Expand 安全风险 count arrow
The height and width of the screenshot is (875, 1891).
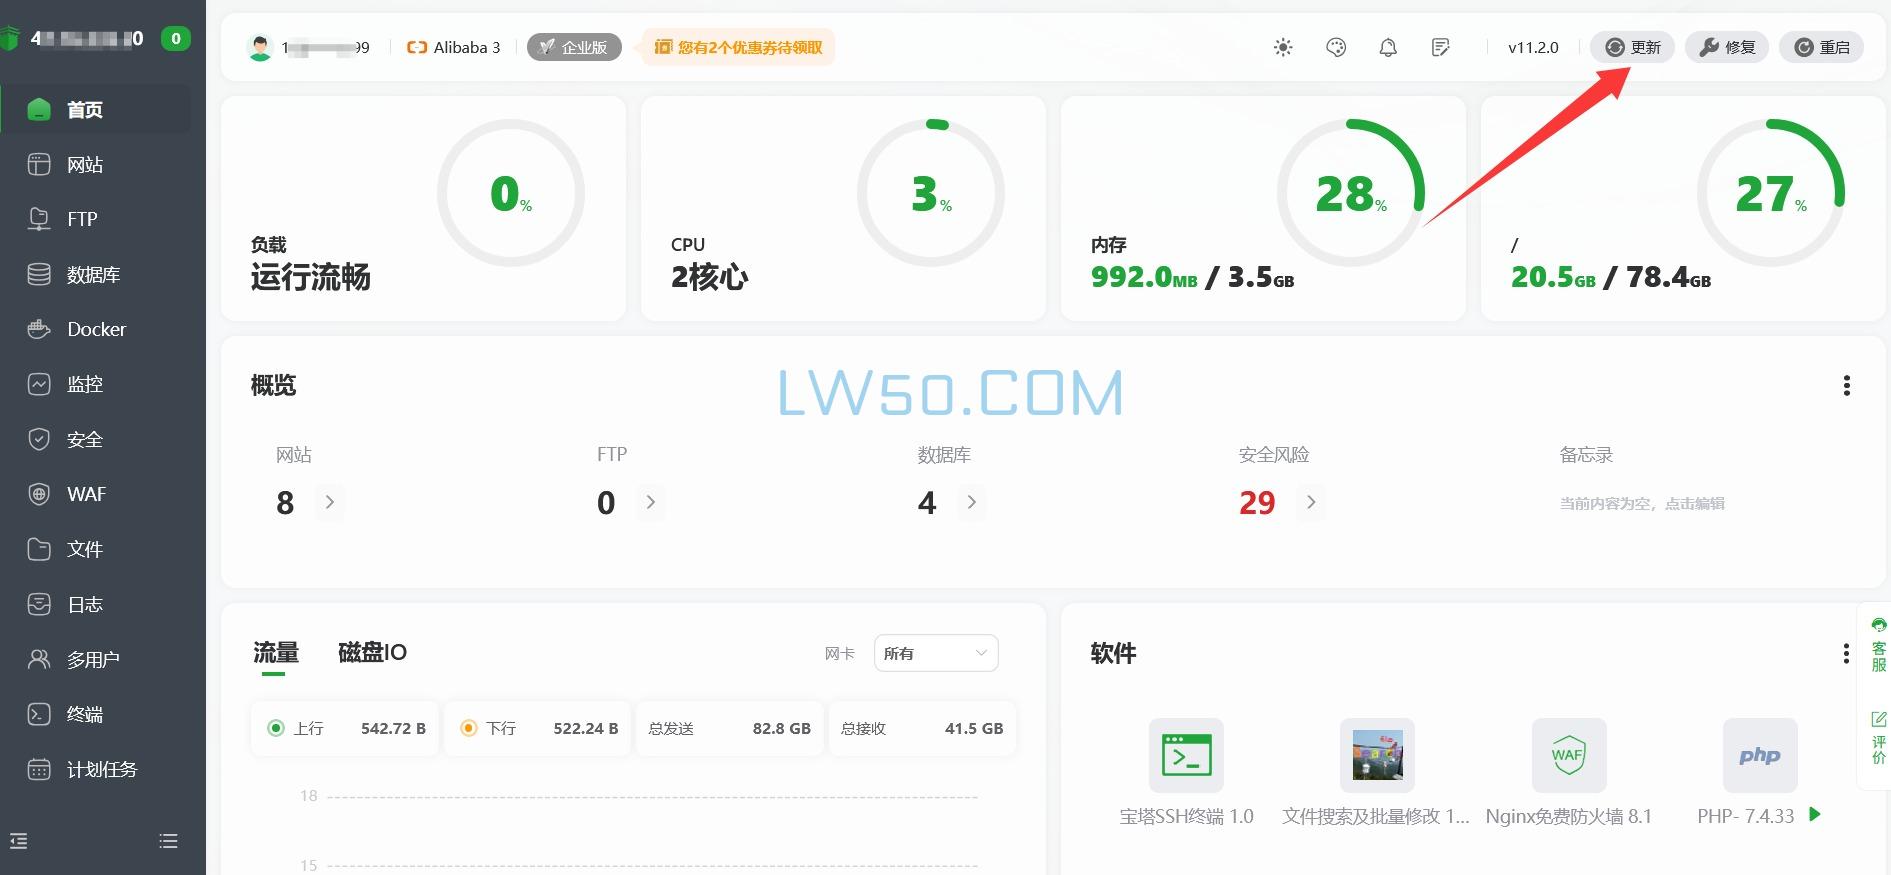pyautogui.click(x=1311, y=502)
